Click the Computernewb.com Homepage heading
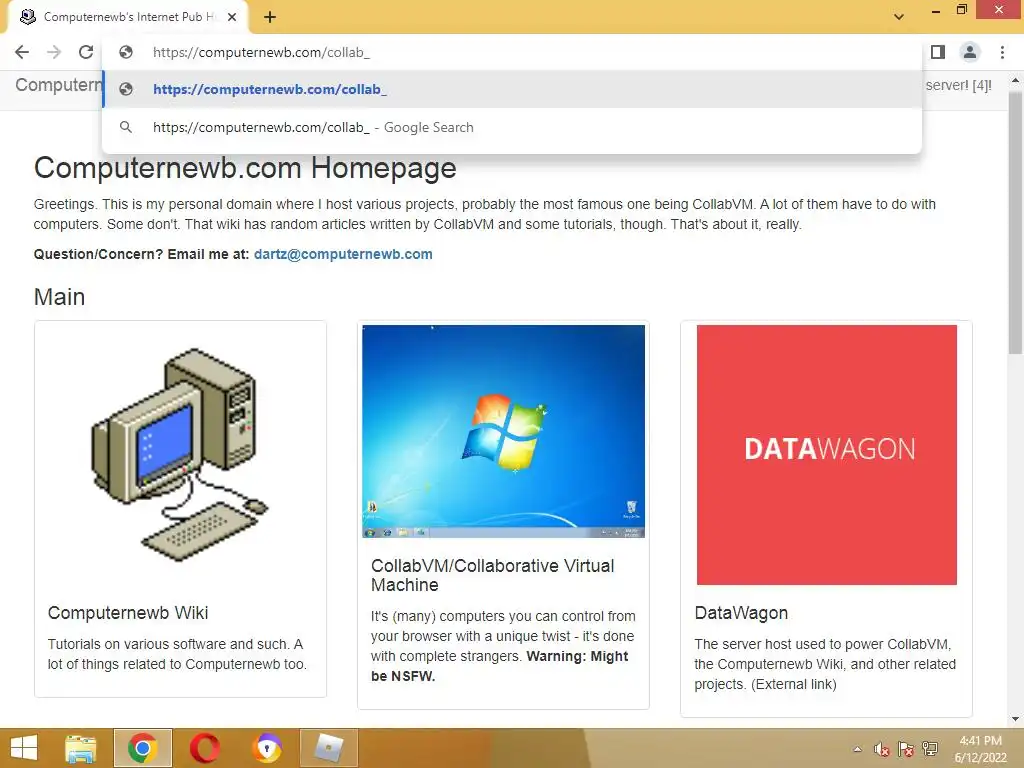Screen dimensions: 1024x768 coord(245,168)
